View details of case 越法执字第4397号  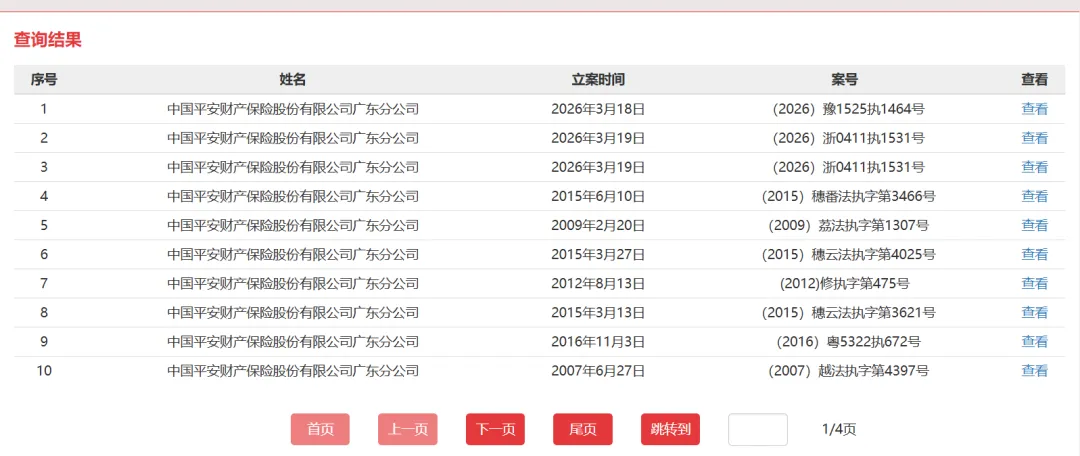coord(1034,371)
